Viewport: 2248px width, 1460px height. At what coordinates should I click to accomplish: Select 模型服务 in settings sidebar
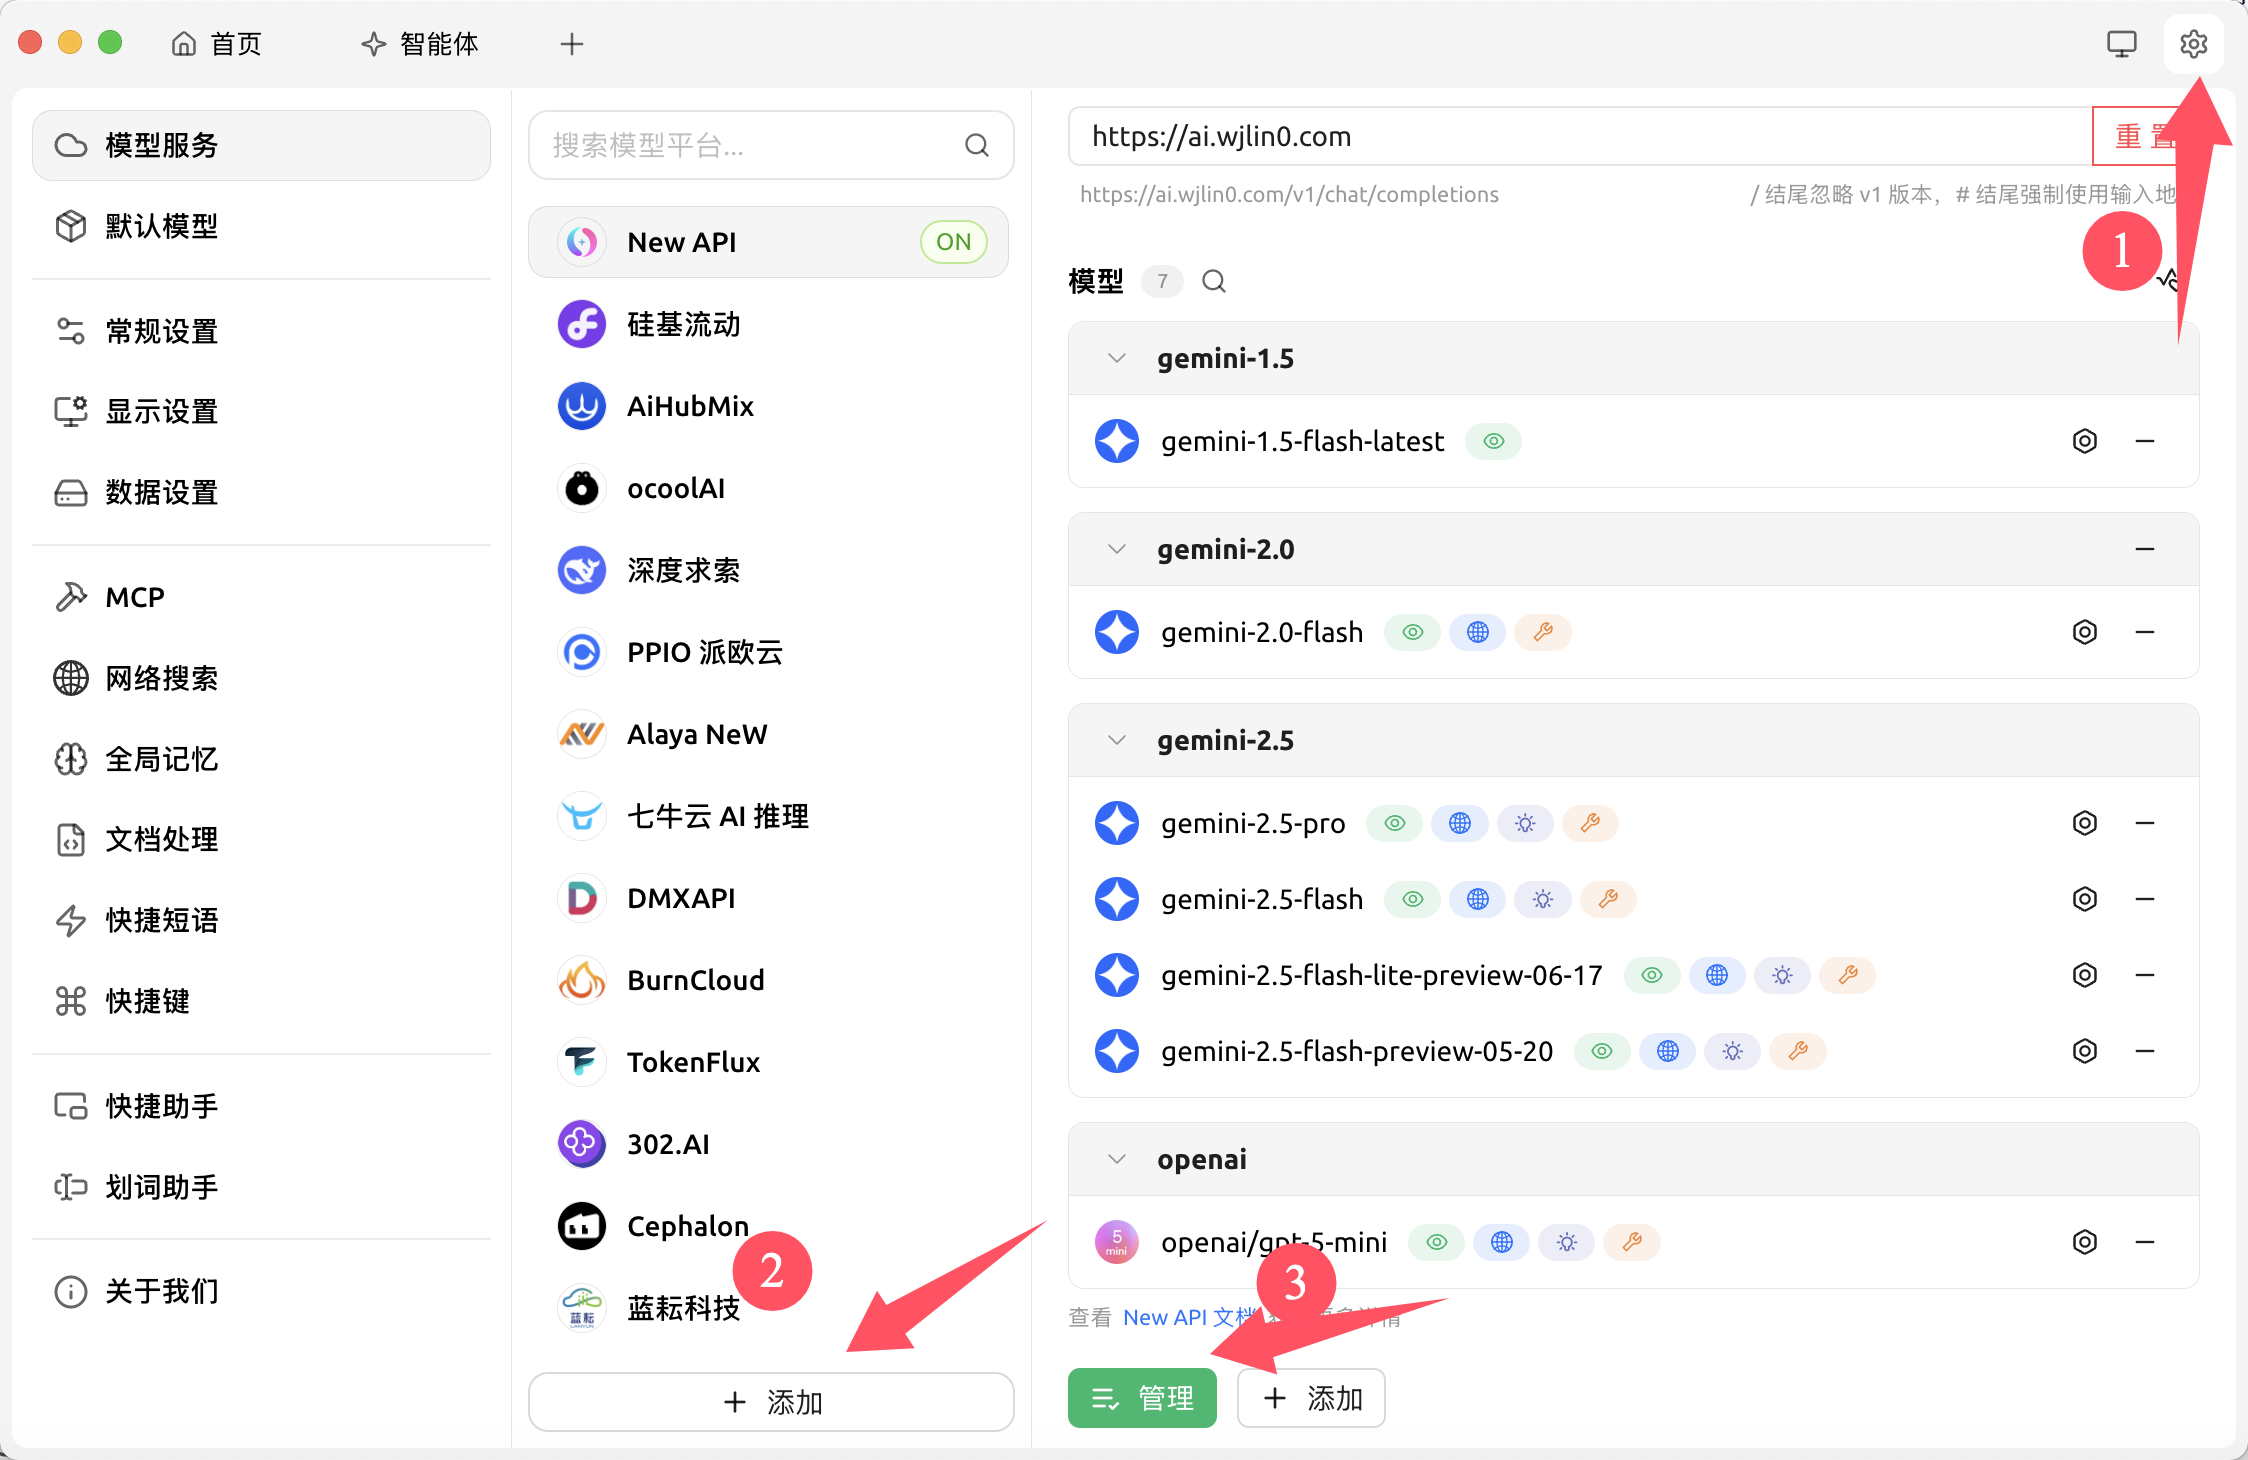coord(261,145)
